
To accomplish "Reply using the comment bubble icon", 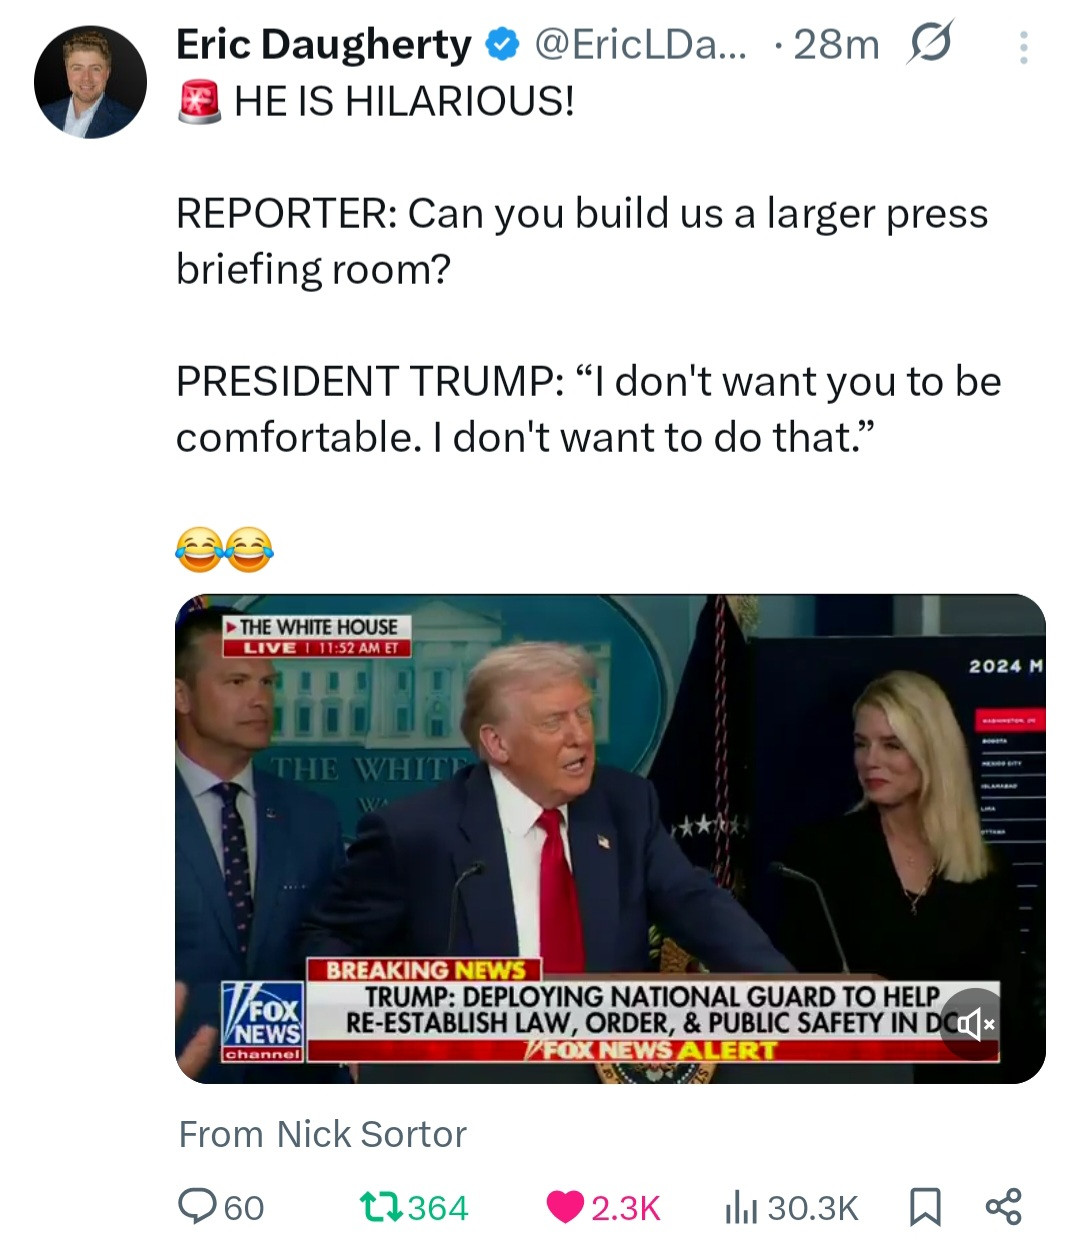I will coord(197,1206).
